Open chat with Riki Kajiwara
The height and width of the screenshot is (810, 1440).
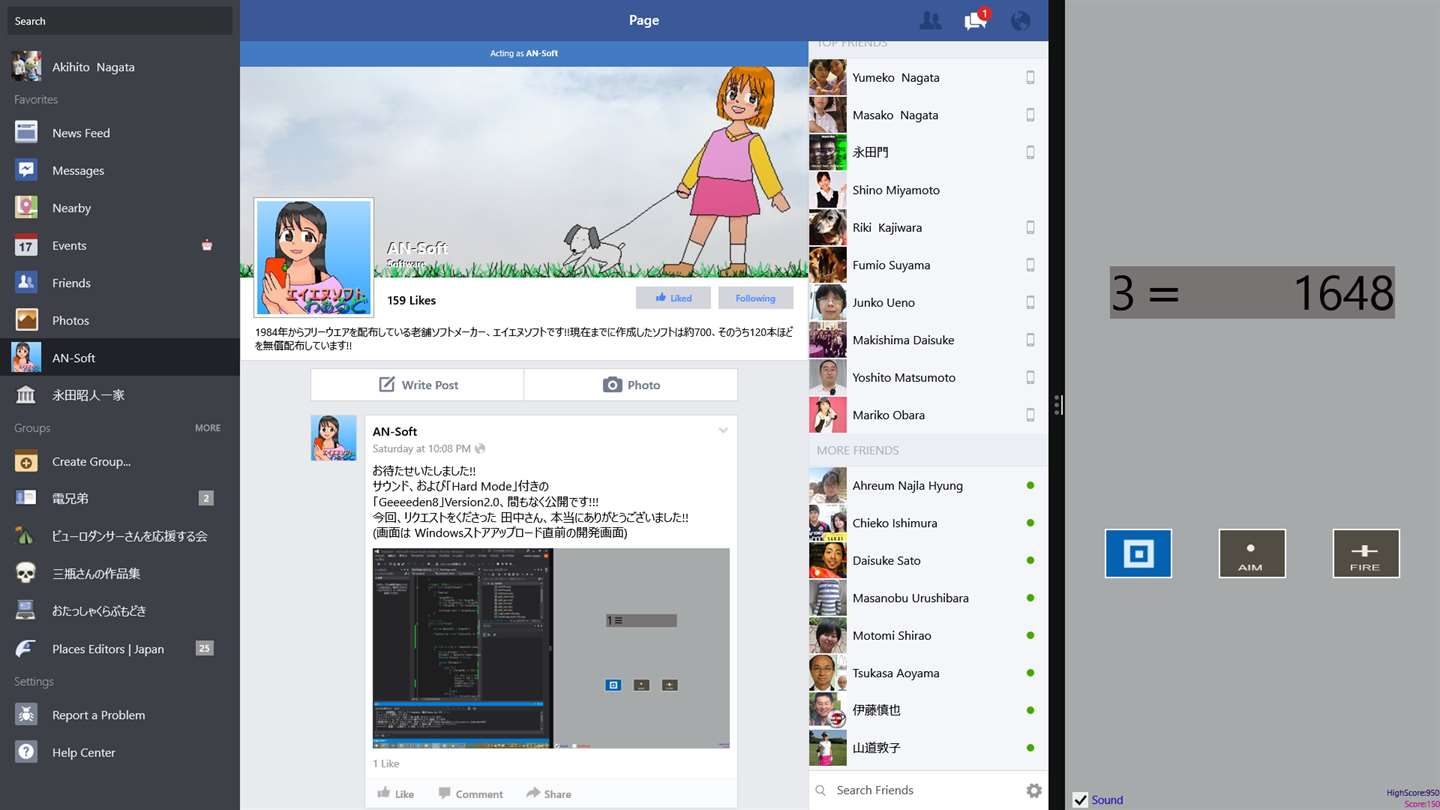pos(928,228)
